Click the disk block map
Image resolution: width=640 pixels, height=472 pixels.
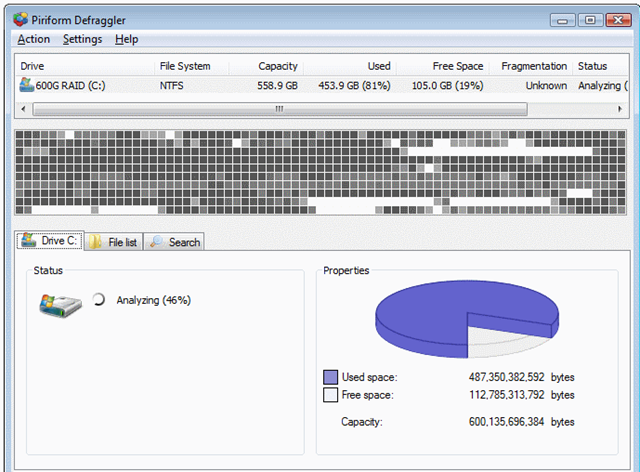pyautogui.click(x=320, y=172)
